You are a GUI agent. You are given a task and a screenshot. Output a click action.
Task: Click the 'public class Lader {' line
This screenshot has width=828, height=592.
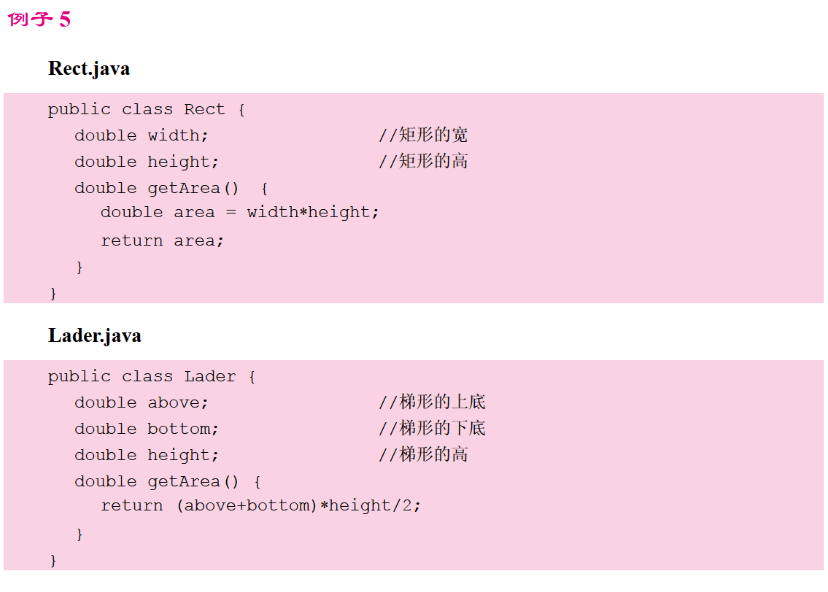(x=151, y=377)
